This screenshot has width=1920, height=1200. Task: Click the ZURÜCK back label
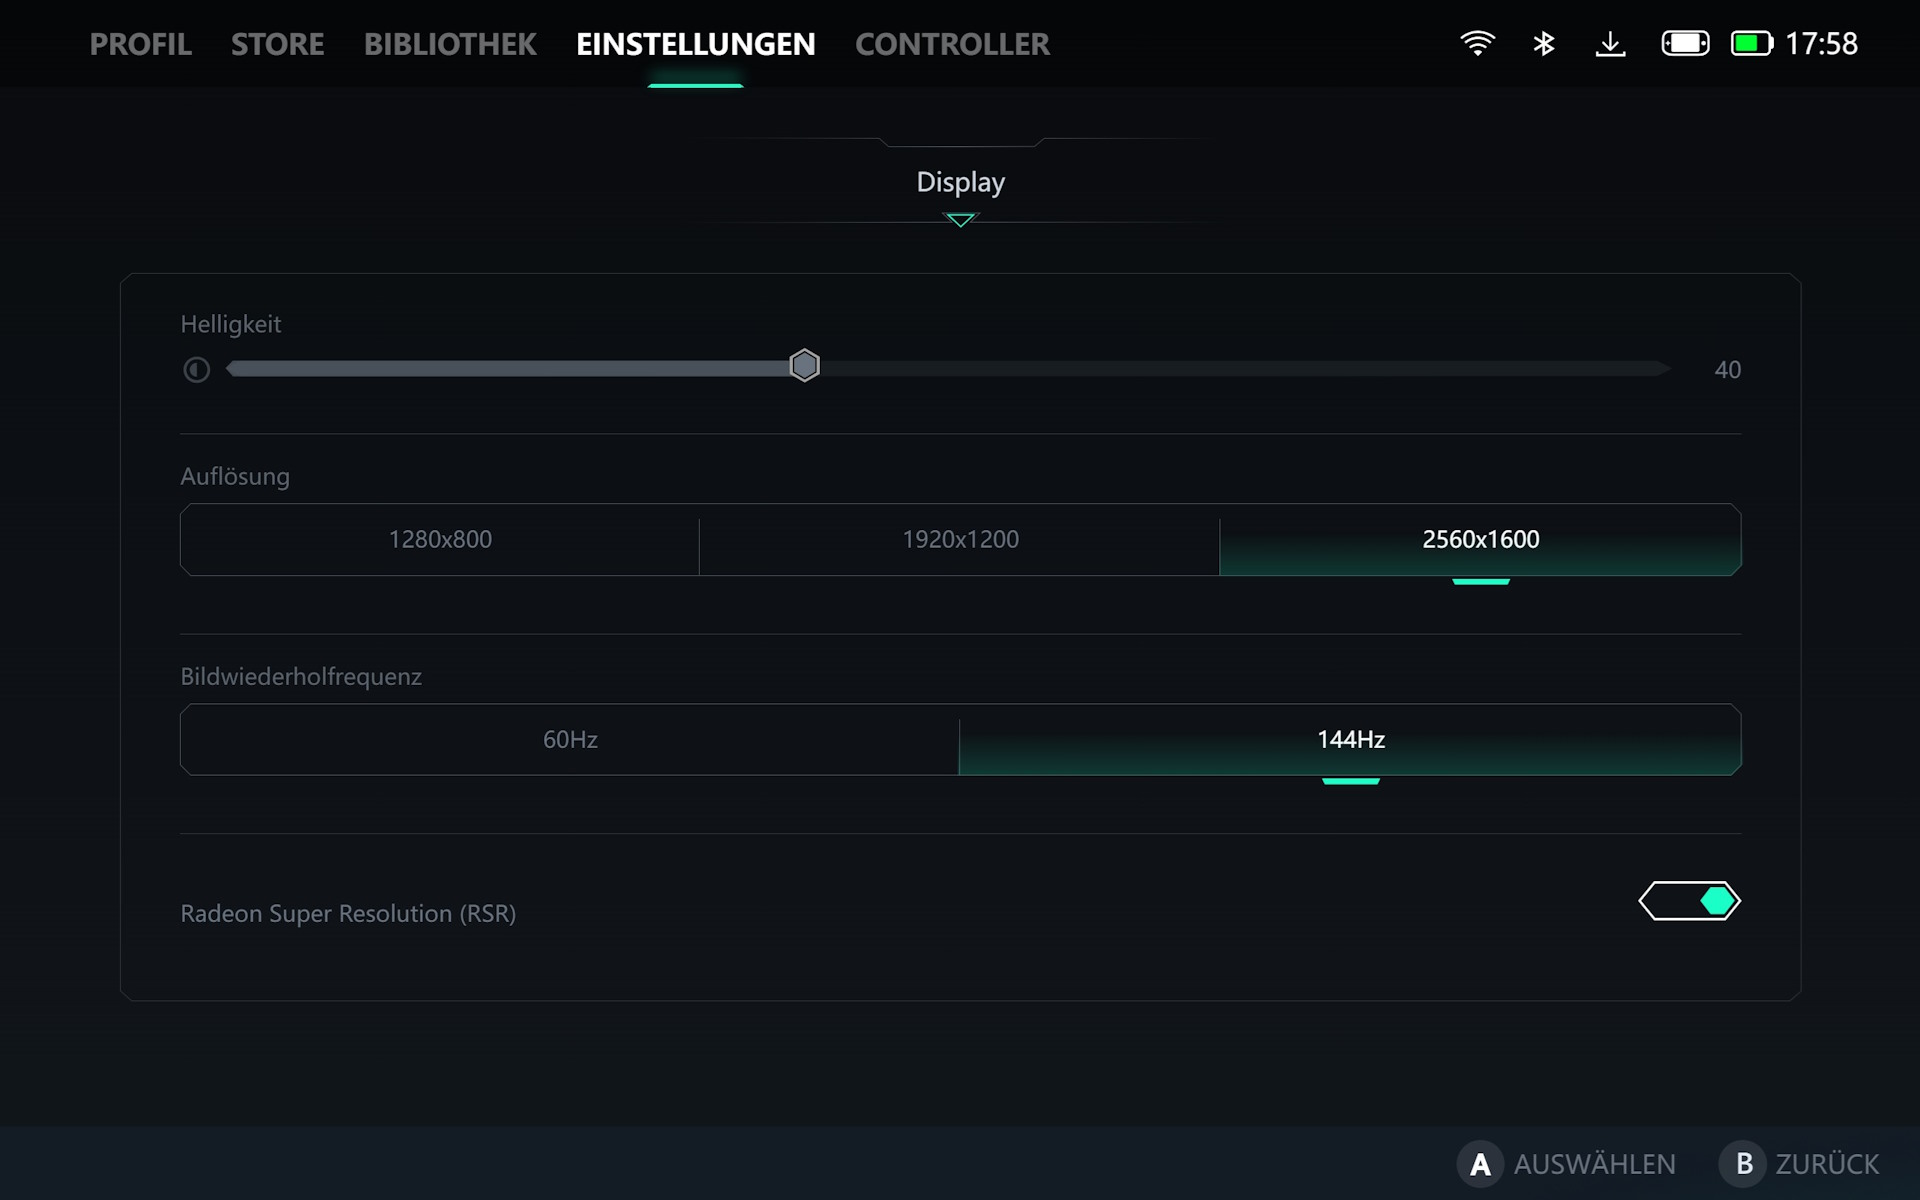(1826, 1164)
